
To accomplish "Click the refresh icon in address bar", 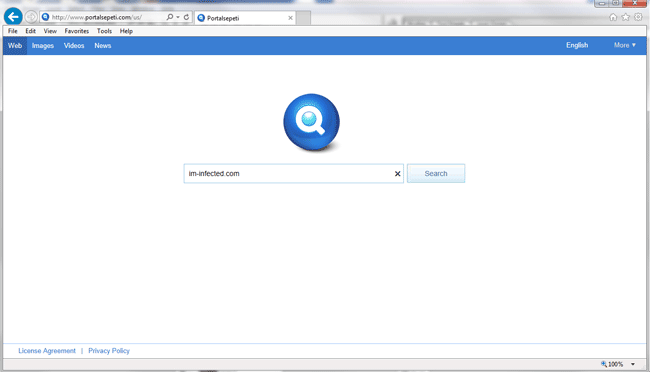I will [x=187, y=17].
